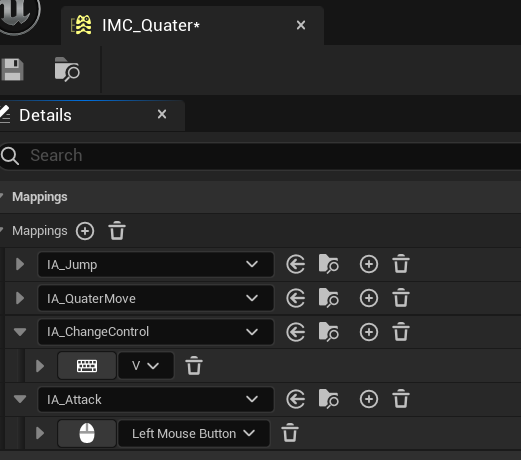Collapse the IA_ChangeControl mapping row
Viewport: 521px width, 460px height.
coord(20,332)
